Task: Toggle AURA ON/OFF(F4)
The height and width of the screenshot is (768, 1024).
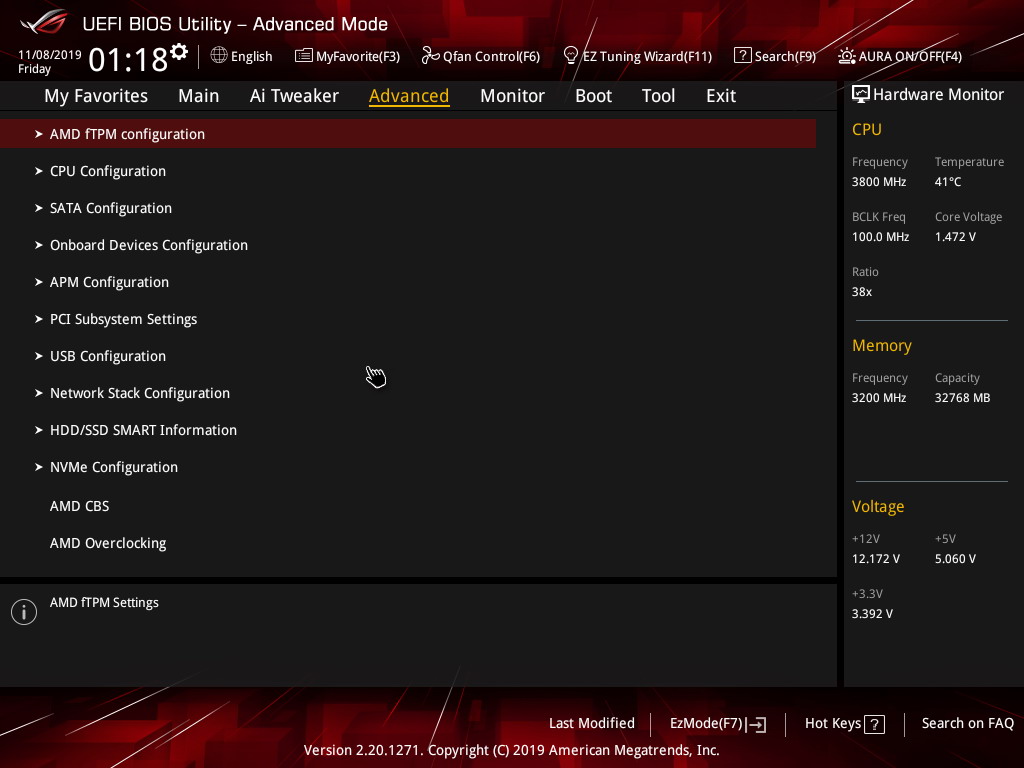Action: pyautogui.click(x=910, y=56)
